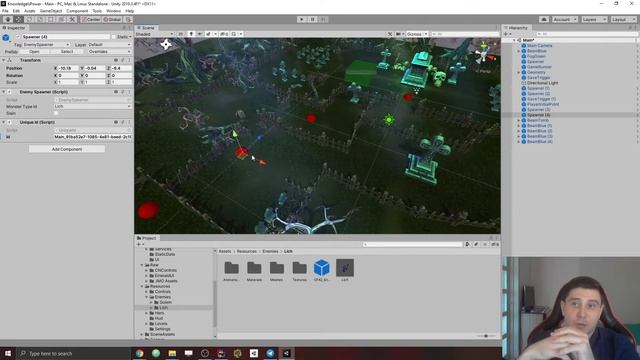640x360 pixels.
Task: Click the orientation gizmo in Scene view
Action: coord(484,54)
